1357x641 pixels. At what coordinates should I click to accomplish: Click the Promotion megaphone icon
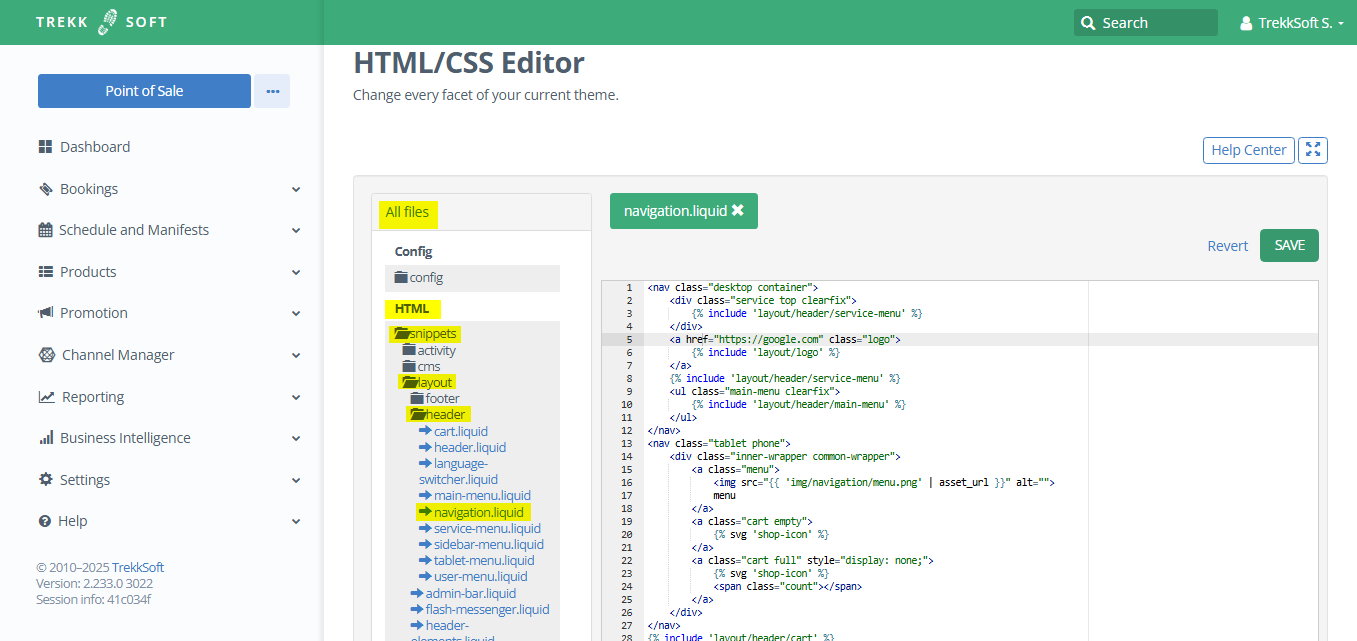point(46,313)
